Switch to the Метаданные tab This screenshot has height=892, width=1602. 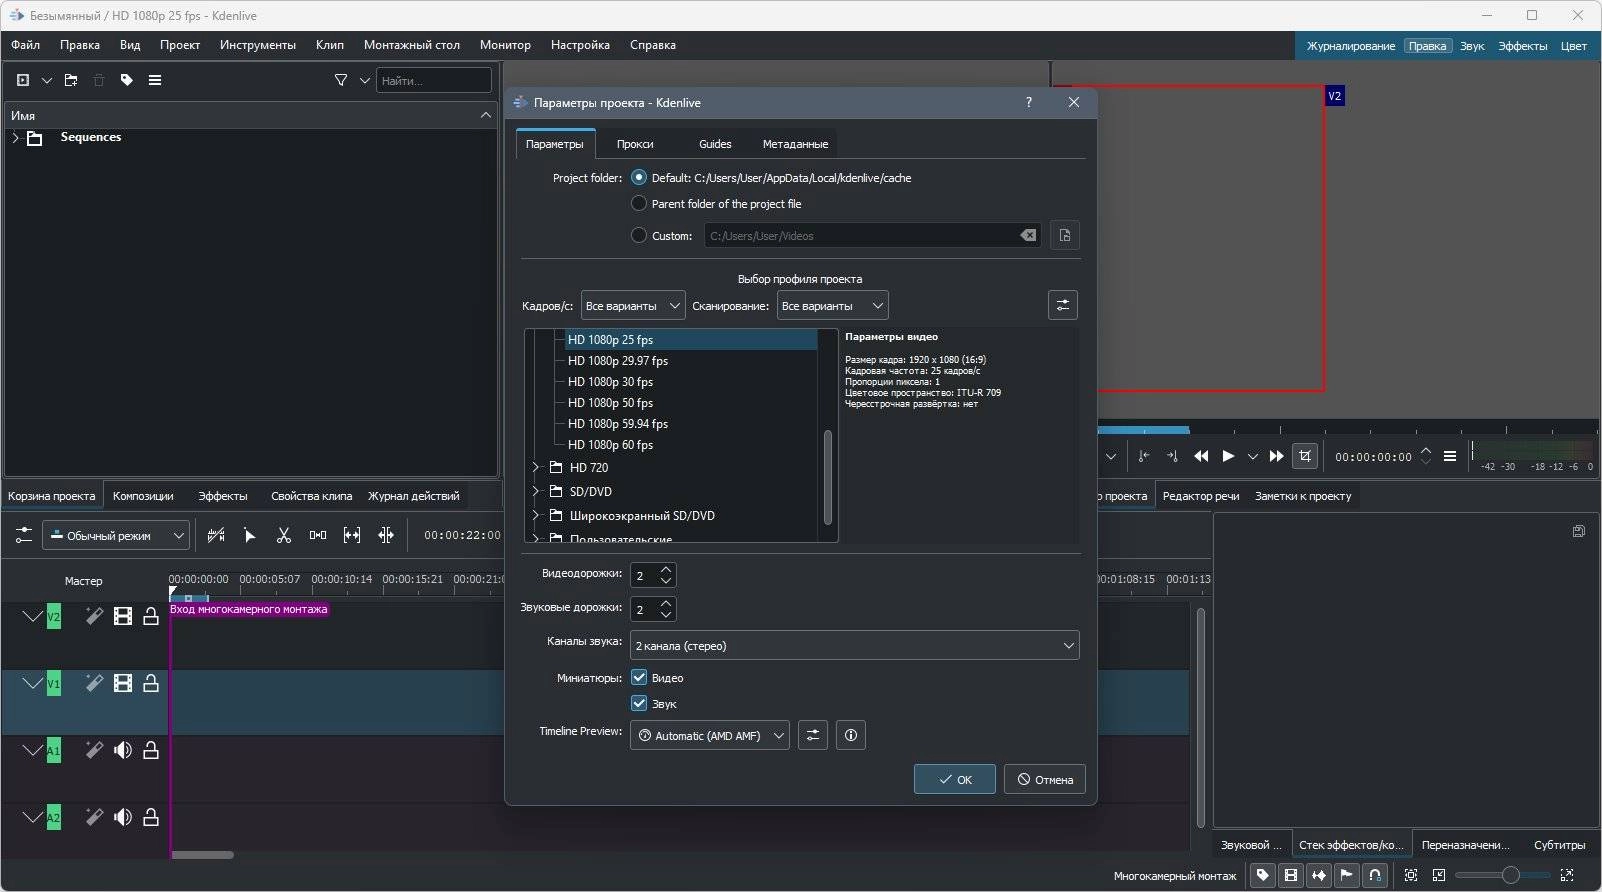[795, 144]
